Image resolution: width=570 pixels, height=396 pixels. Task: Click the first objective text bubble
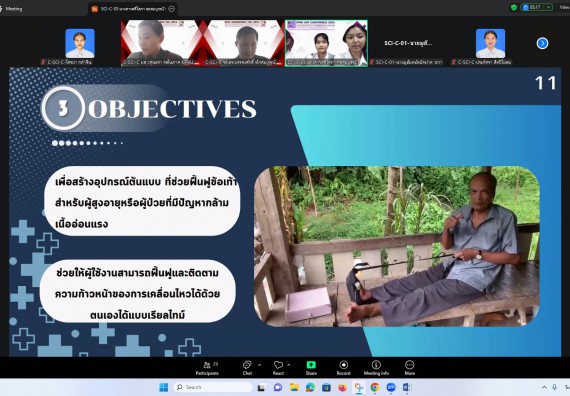(142, 201)
